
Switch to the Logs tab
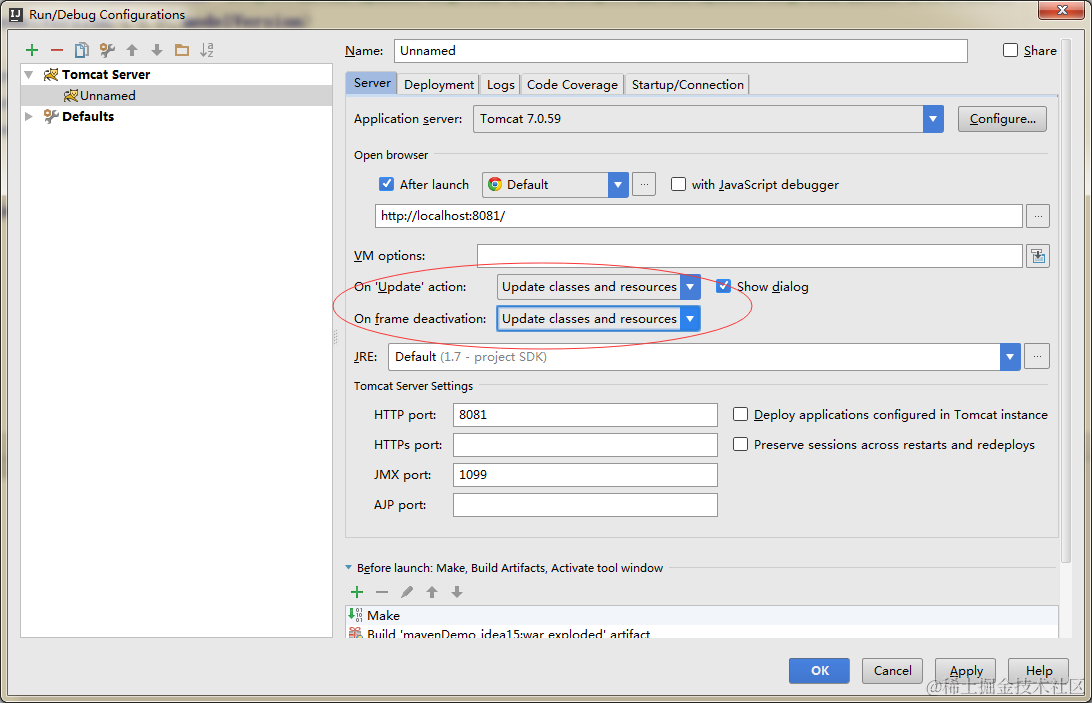[500, 84]
